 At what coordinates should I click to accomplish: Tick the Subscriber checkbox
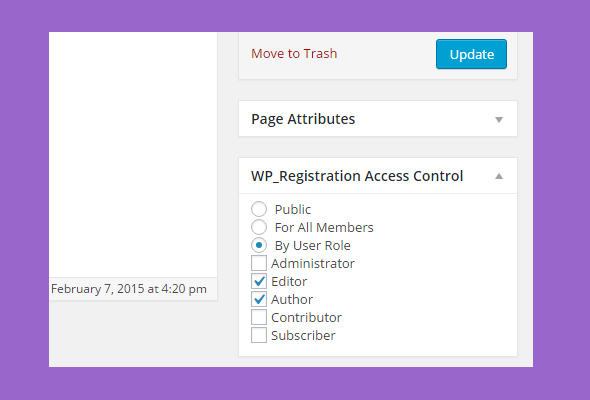pos(259,335)
